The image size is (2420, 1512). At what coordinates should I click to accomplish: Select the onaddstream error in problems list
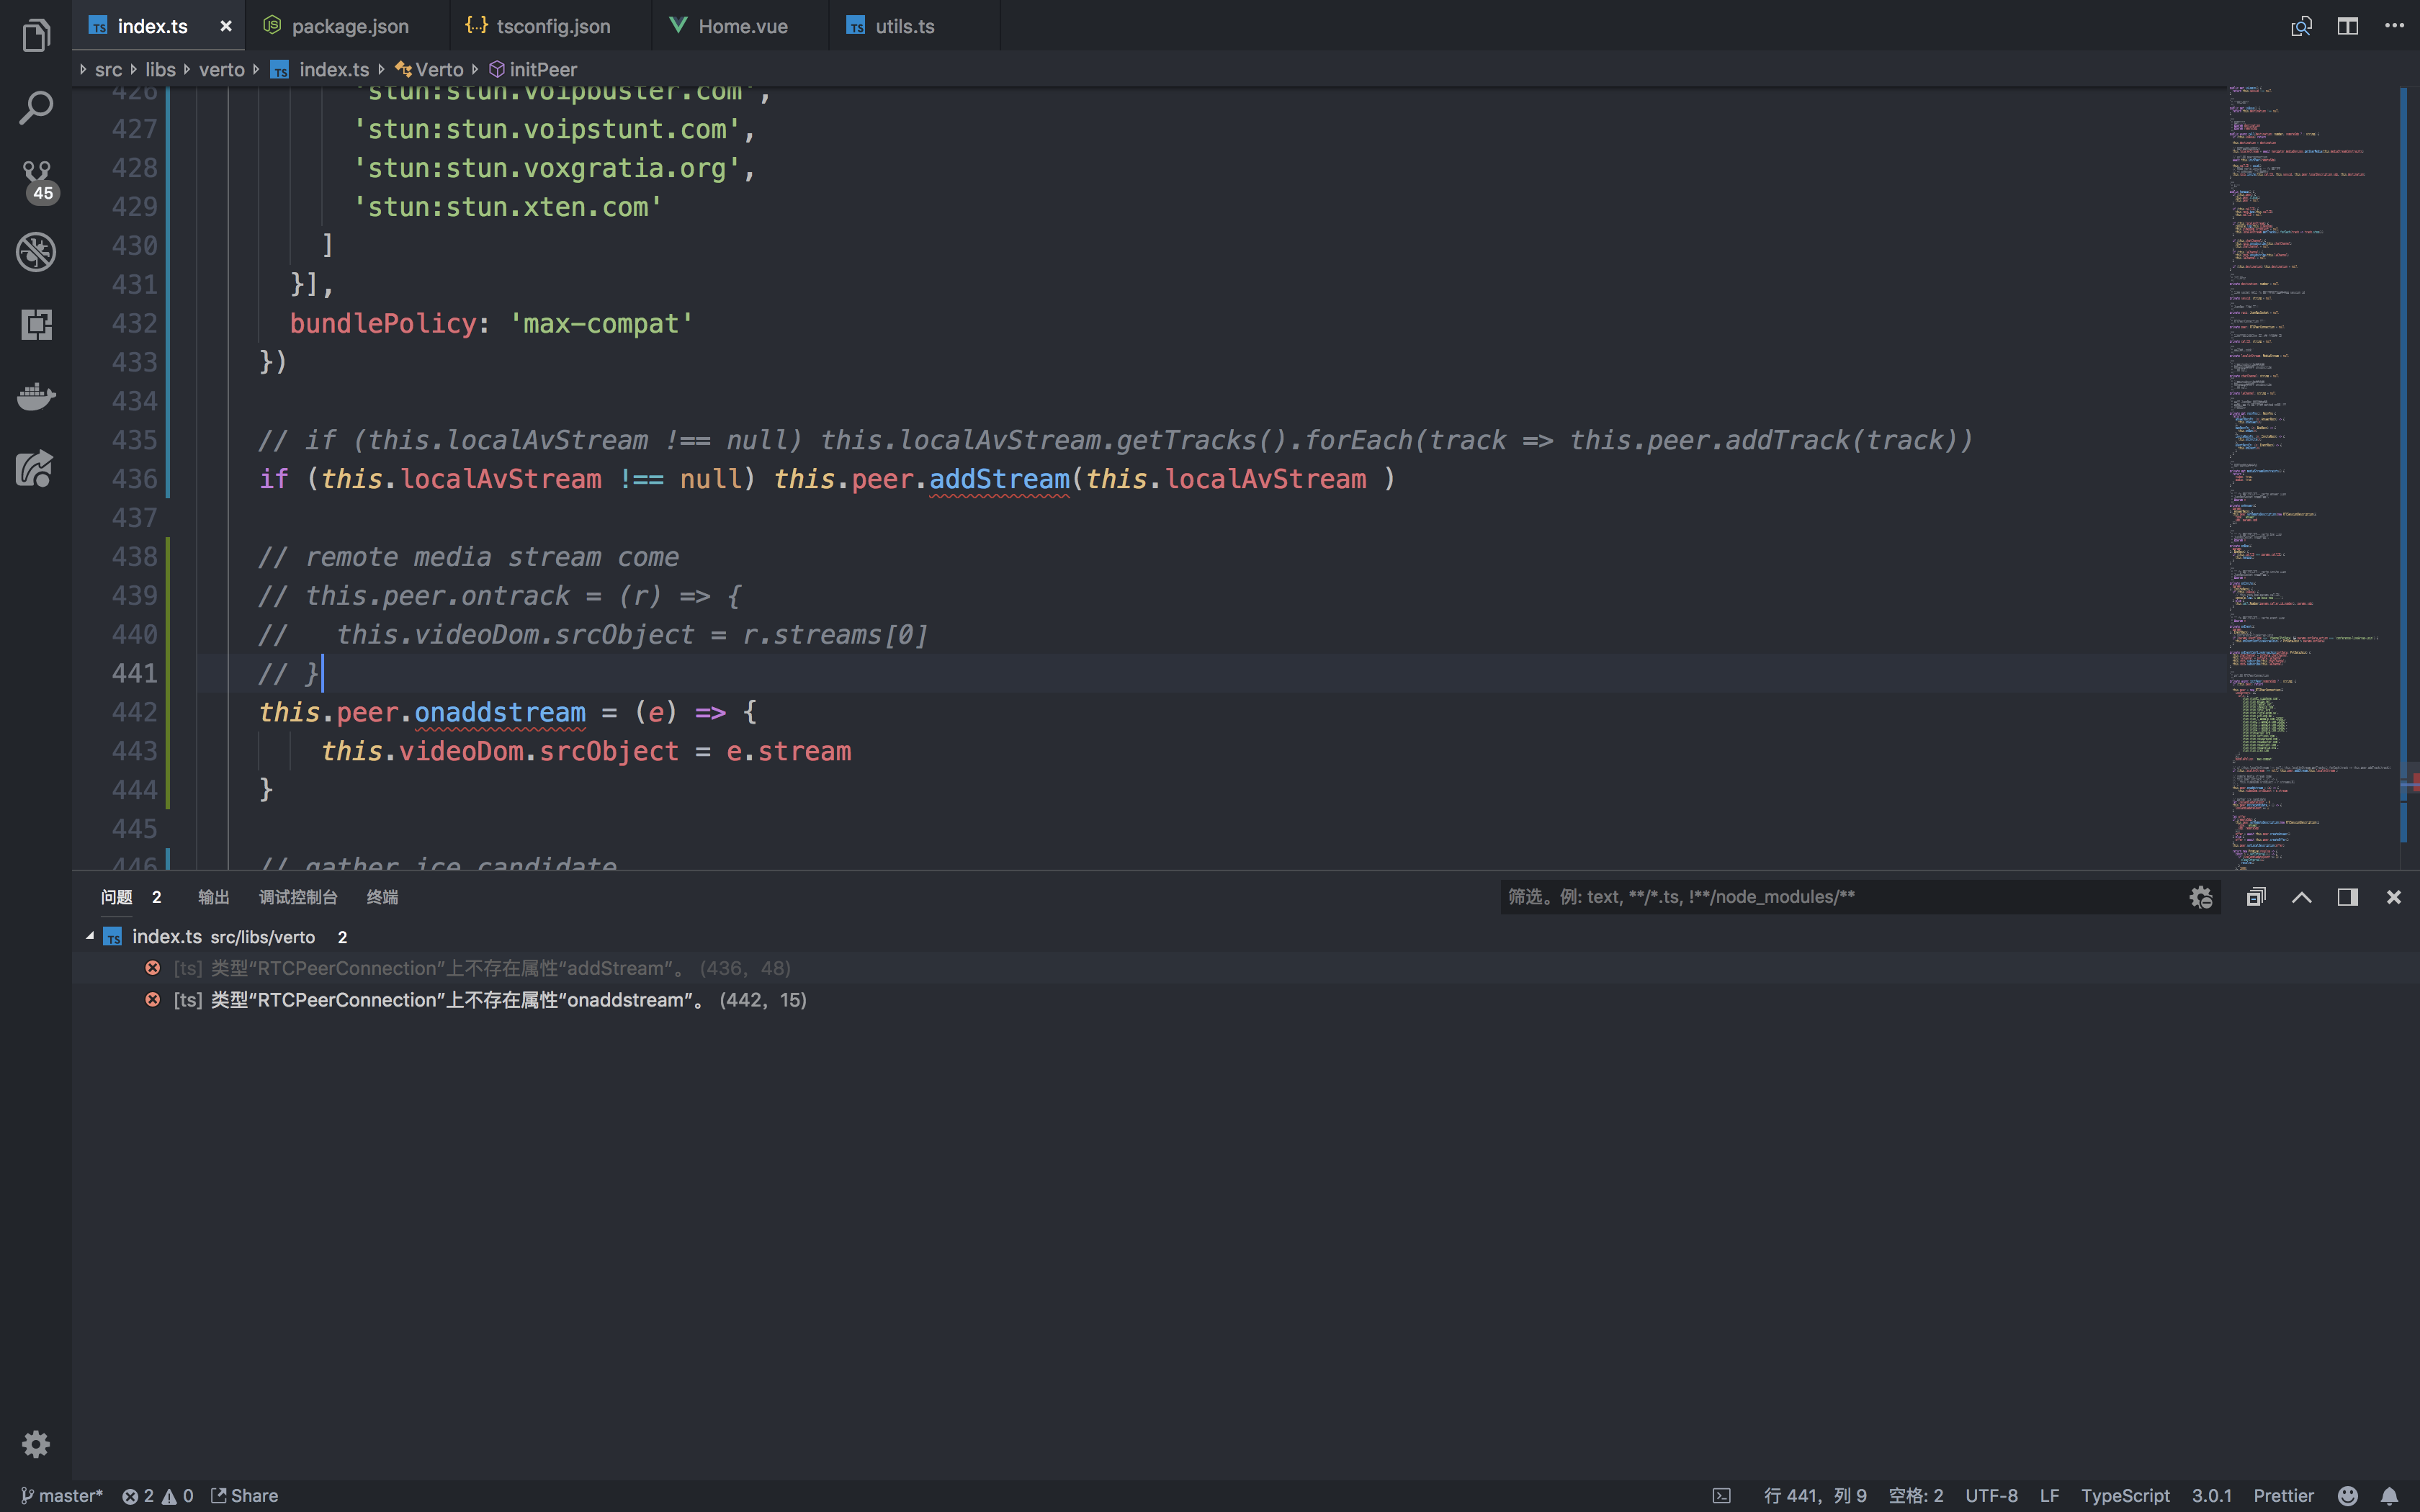pos(1245,1000)
